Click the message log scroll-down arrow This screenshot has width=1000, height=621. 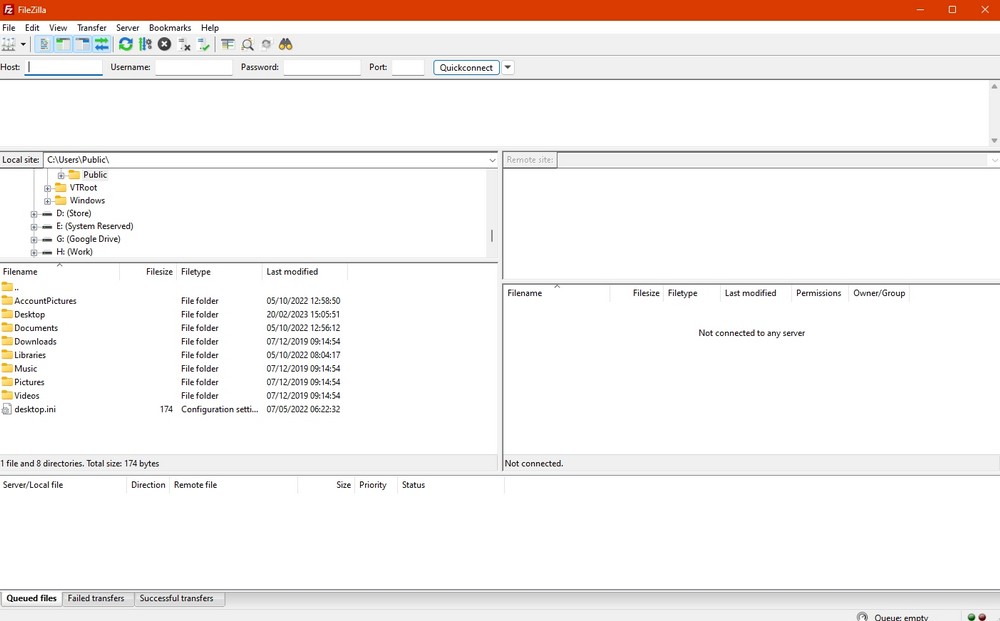(x=994, y=140)
